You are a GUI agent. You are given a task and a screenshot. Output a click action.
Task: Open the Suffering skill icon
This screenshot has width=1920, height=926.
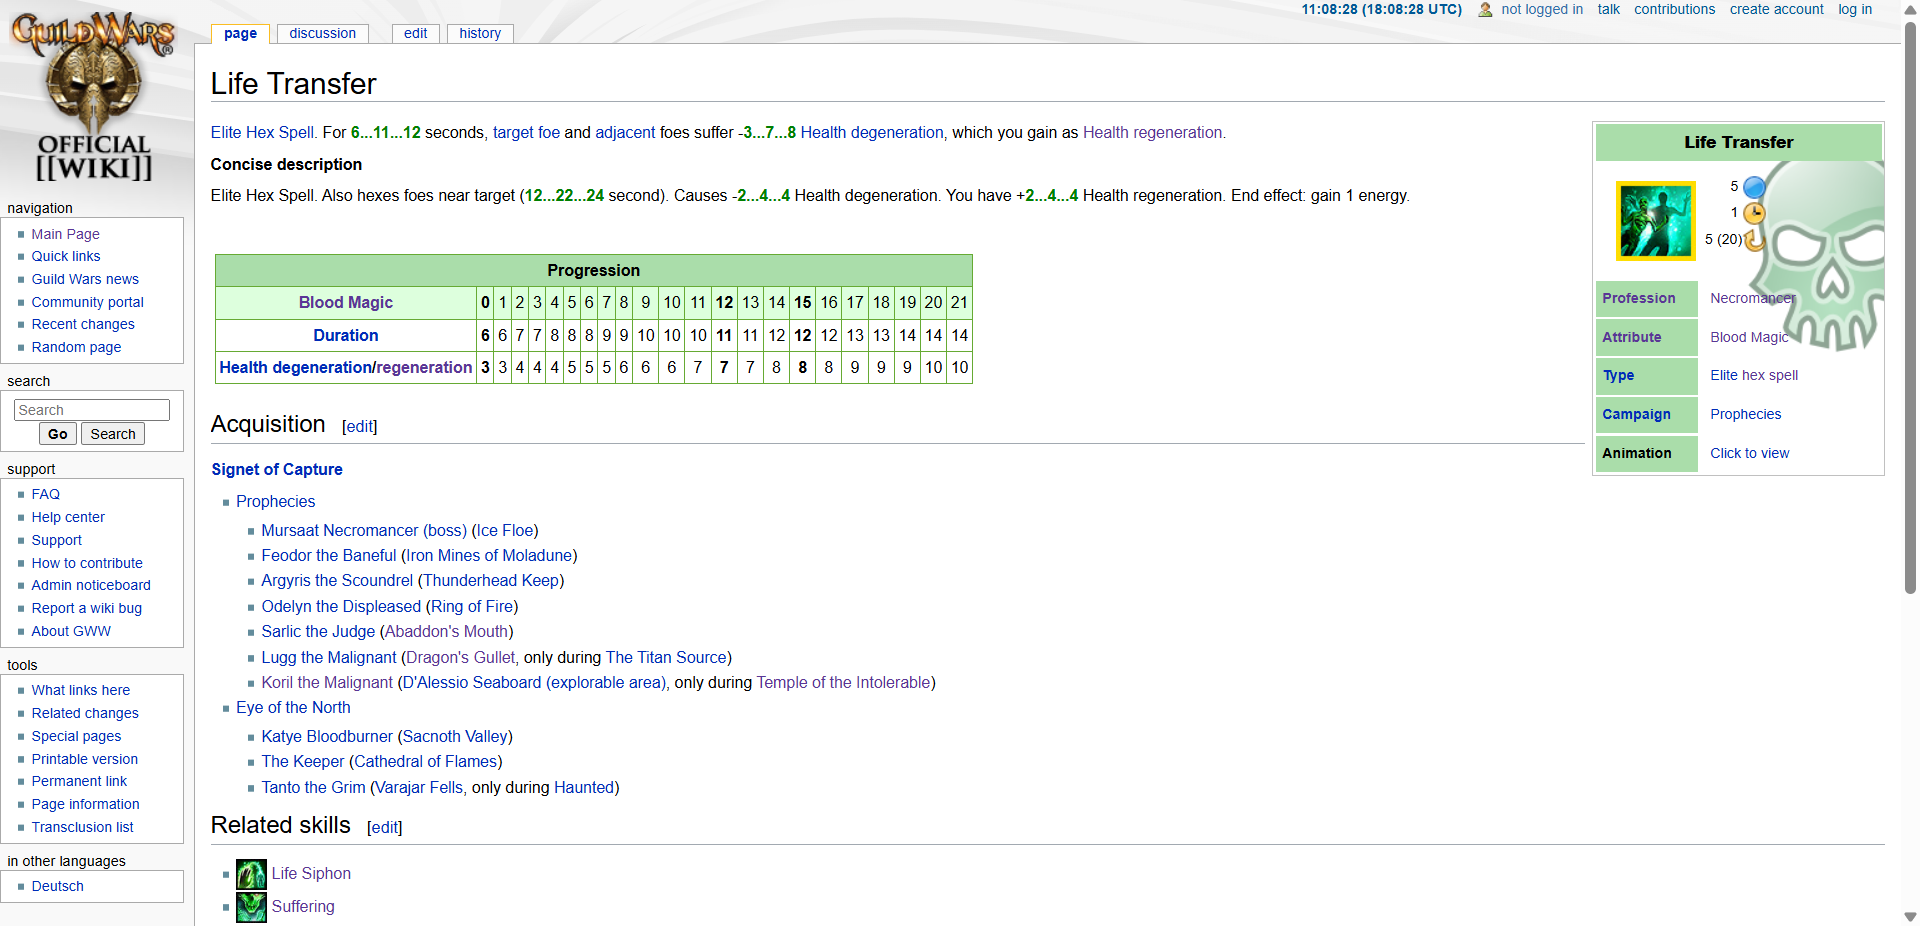[251, 907]
